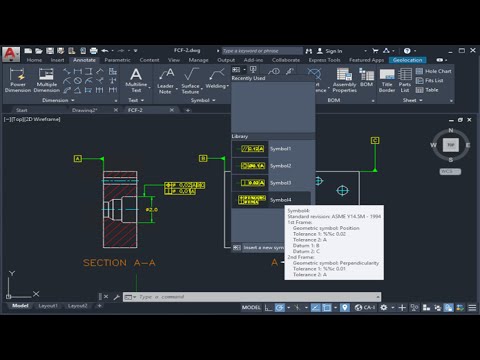
Task: Click the Fits List icon
Action: [430, 80]
